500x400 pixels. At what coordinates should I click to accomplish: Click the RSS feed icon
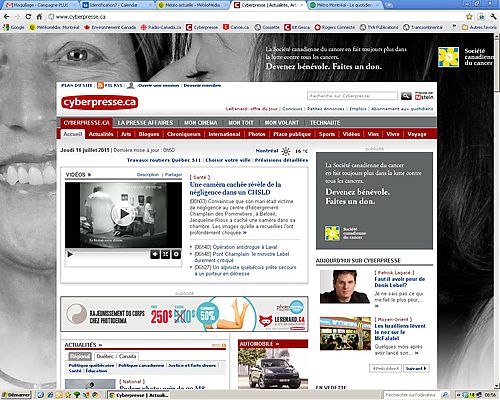[100, 86]
